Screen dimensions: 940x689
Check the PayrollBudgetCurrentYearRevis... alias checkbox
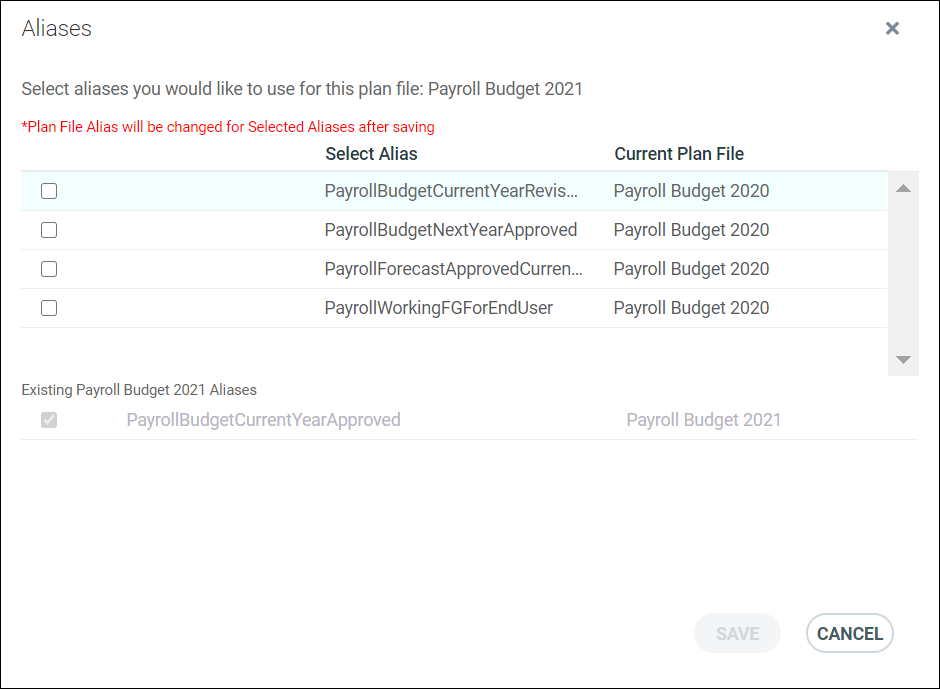pyautogui.click(x=49, y=191)
